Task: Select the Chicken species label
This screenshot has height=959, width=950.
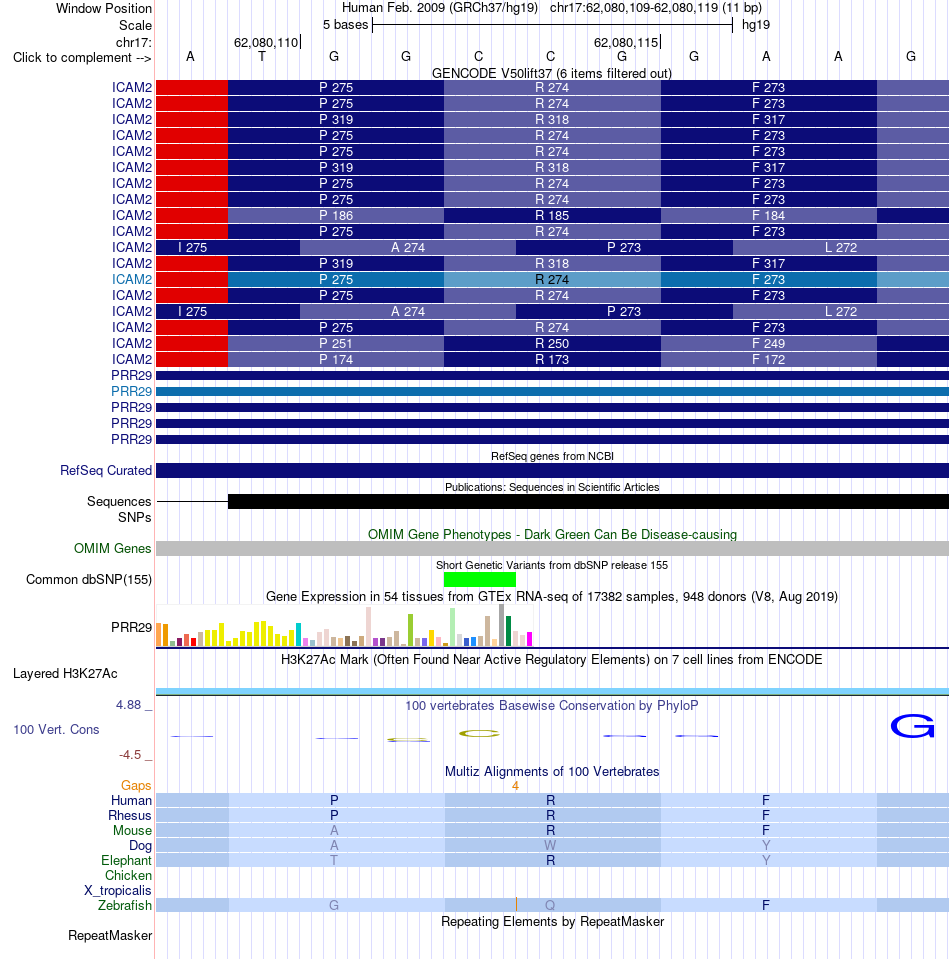Action: point(128,875)
